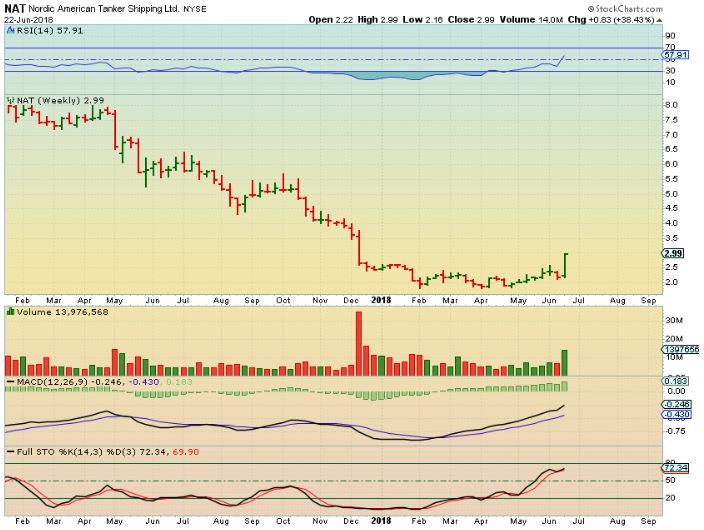Click the -0.430 signal tag on right axis
Viewport: 704px width, 530px height.
click(x=677, y=414)
